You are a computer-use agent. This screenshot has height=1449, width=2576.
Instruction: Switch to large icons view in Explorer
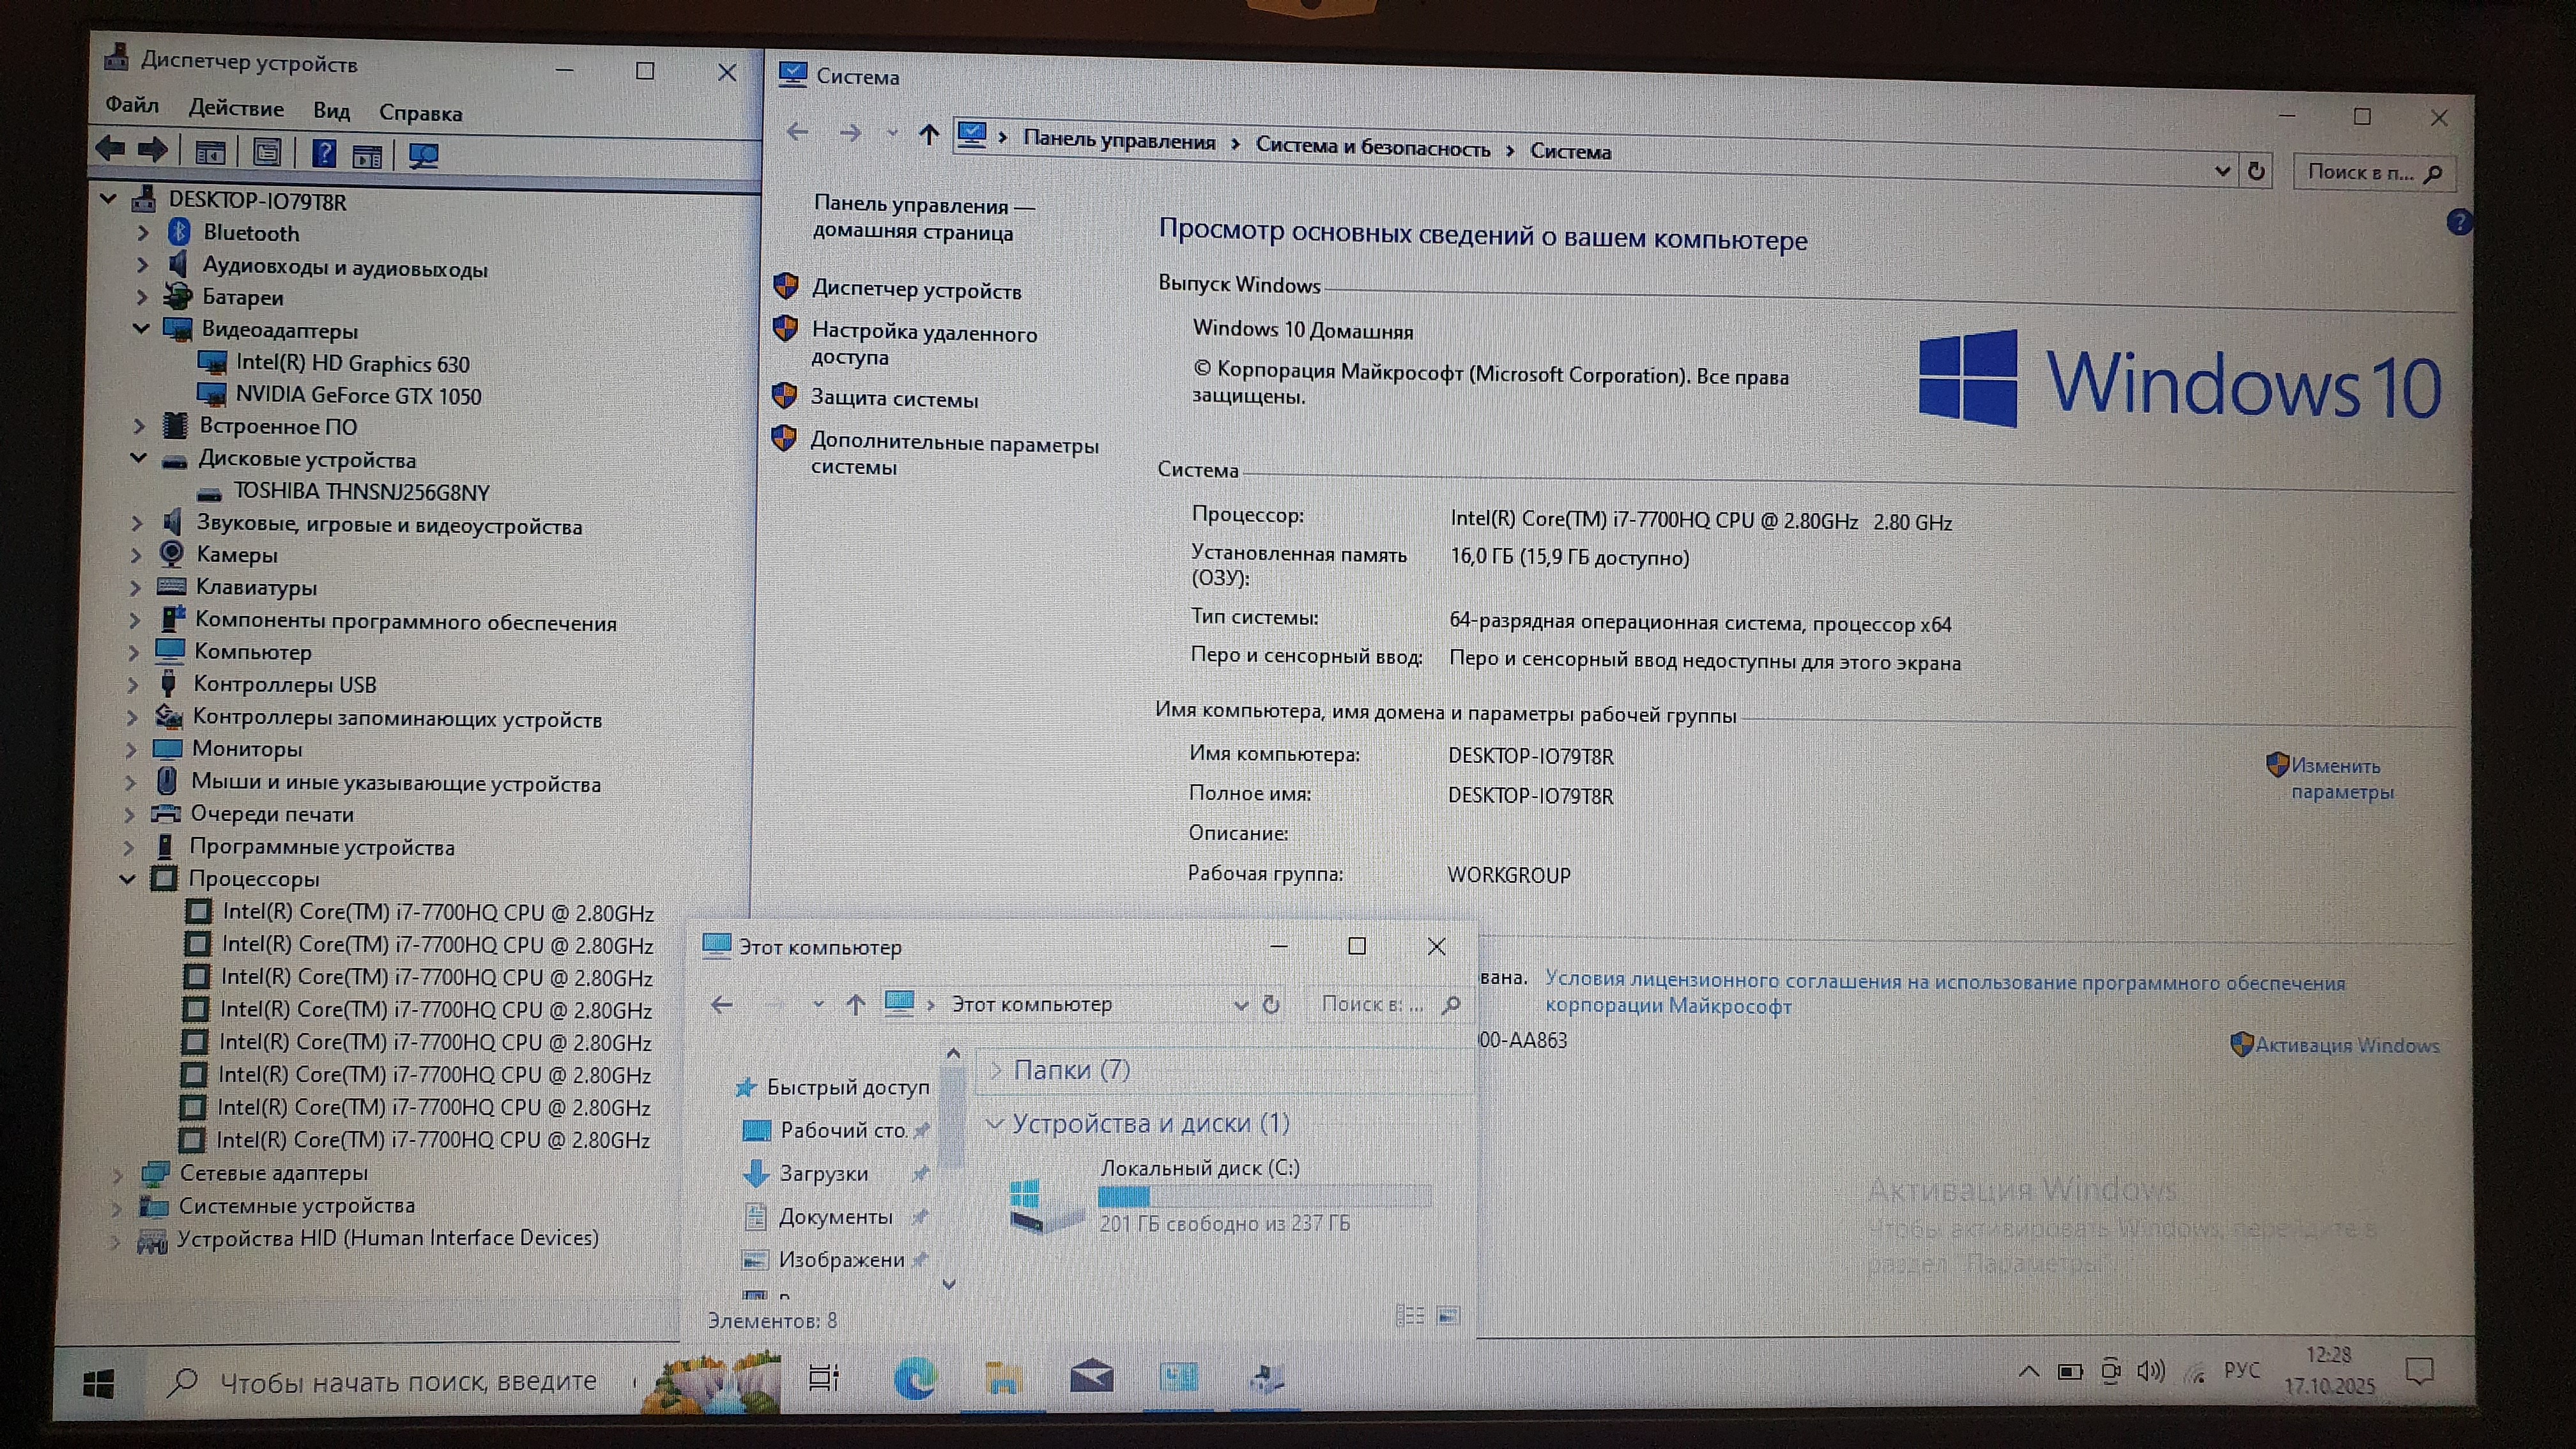pos(1448,1315)
